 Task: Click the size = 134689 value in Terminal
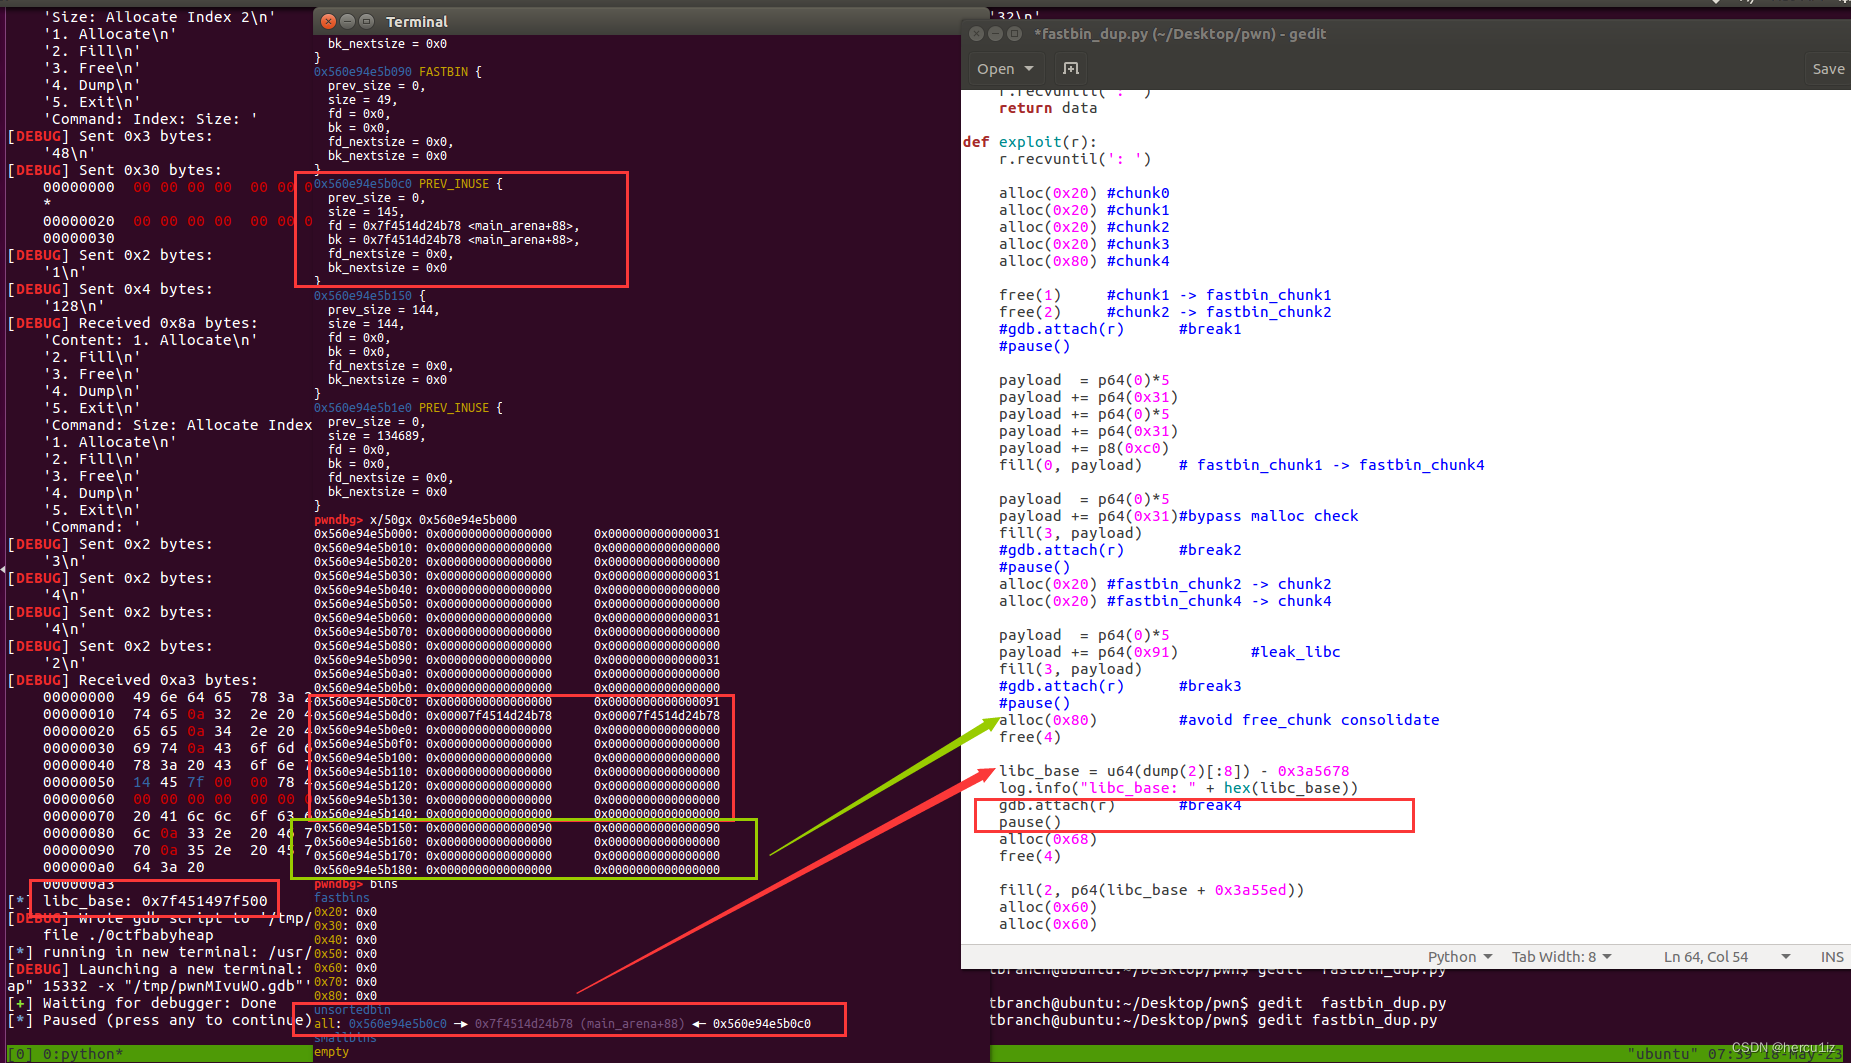(376, 436)
